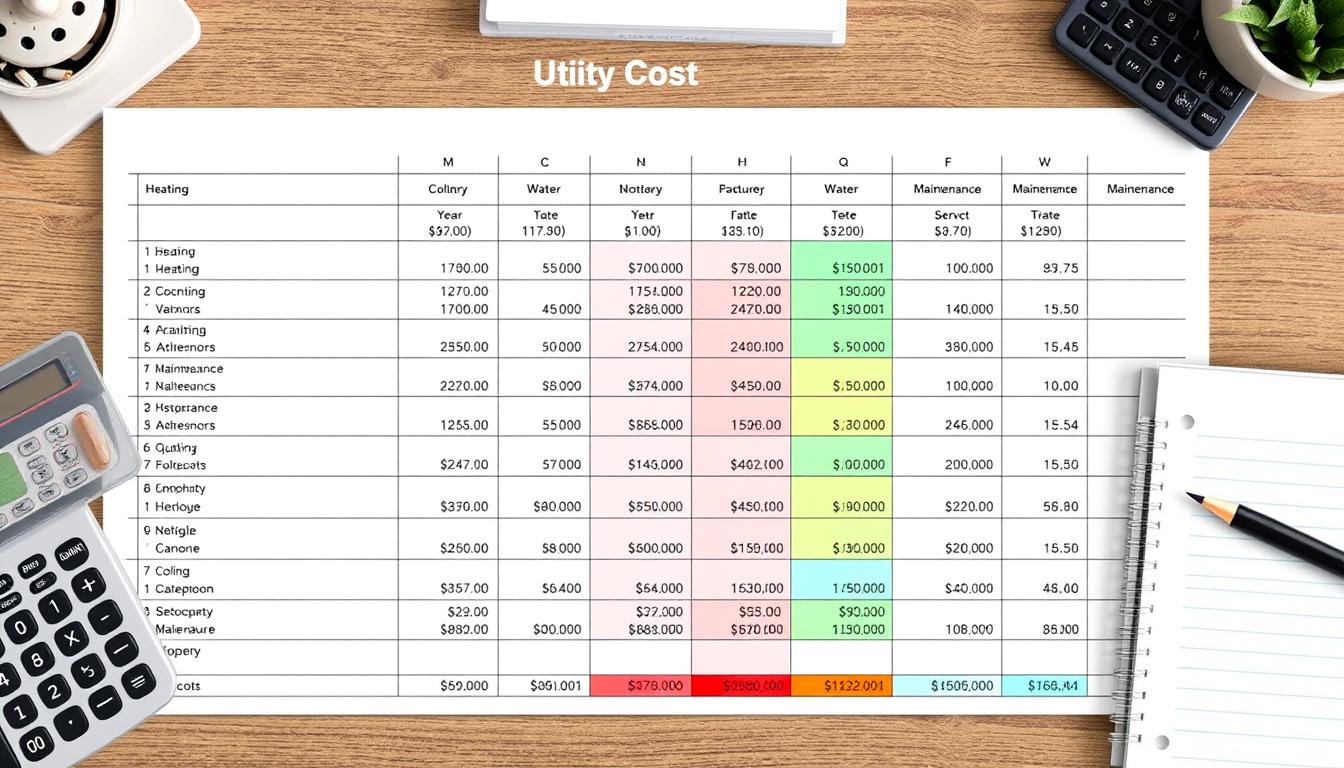
Task: Click the "Pactuery" column heading
Action: (742, 189)
